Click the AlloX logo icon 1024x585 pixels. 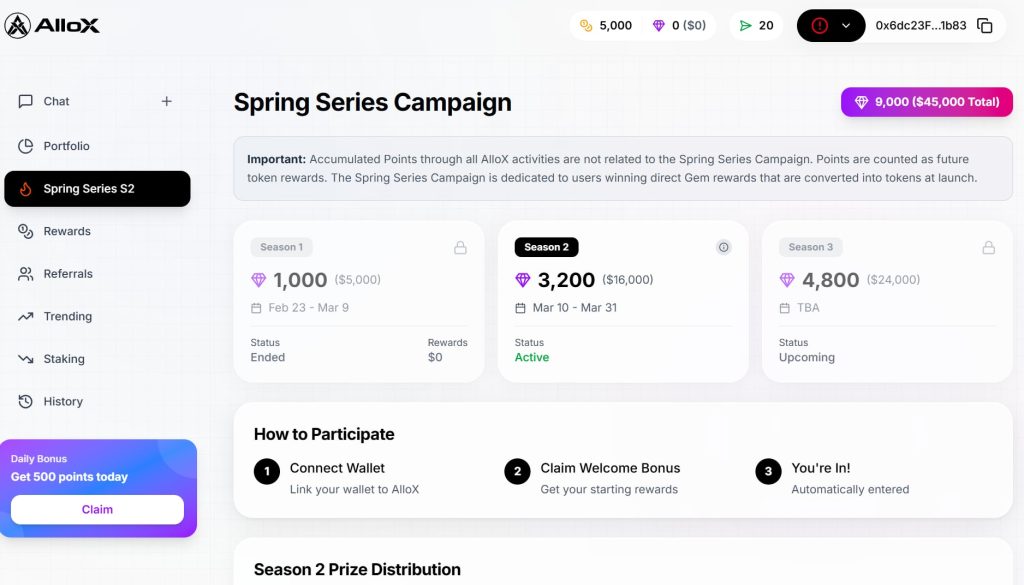coord(17,26)
